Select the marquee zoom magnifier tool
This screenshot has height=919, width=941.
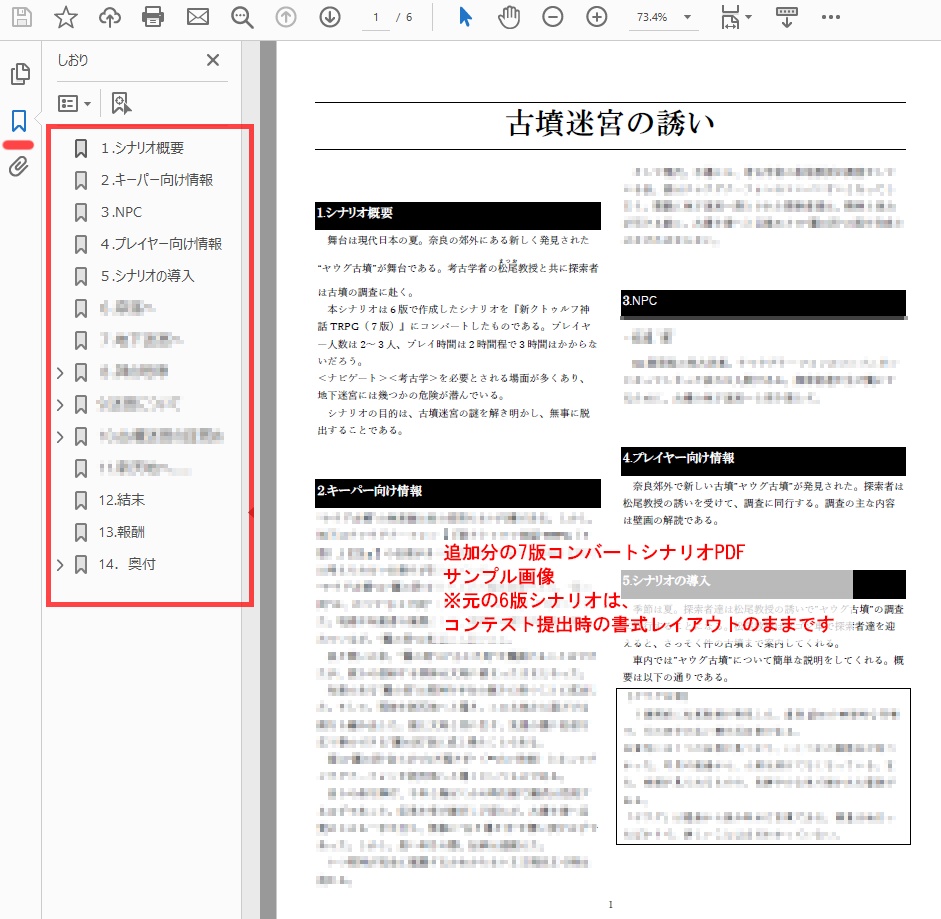pyautogui.click(x=240, y=17)
